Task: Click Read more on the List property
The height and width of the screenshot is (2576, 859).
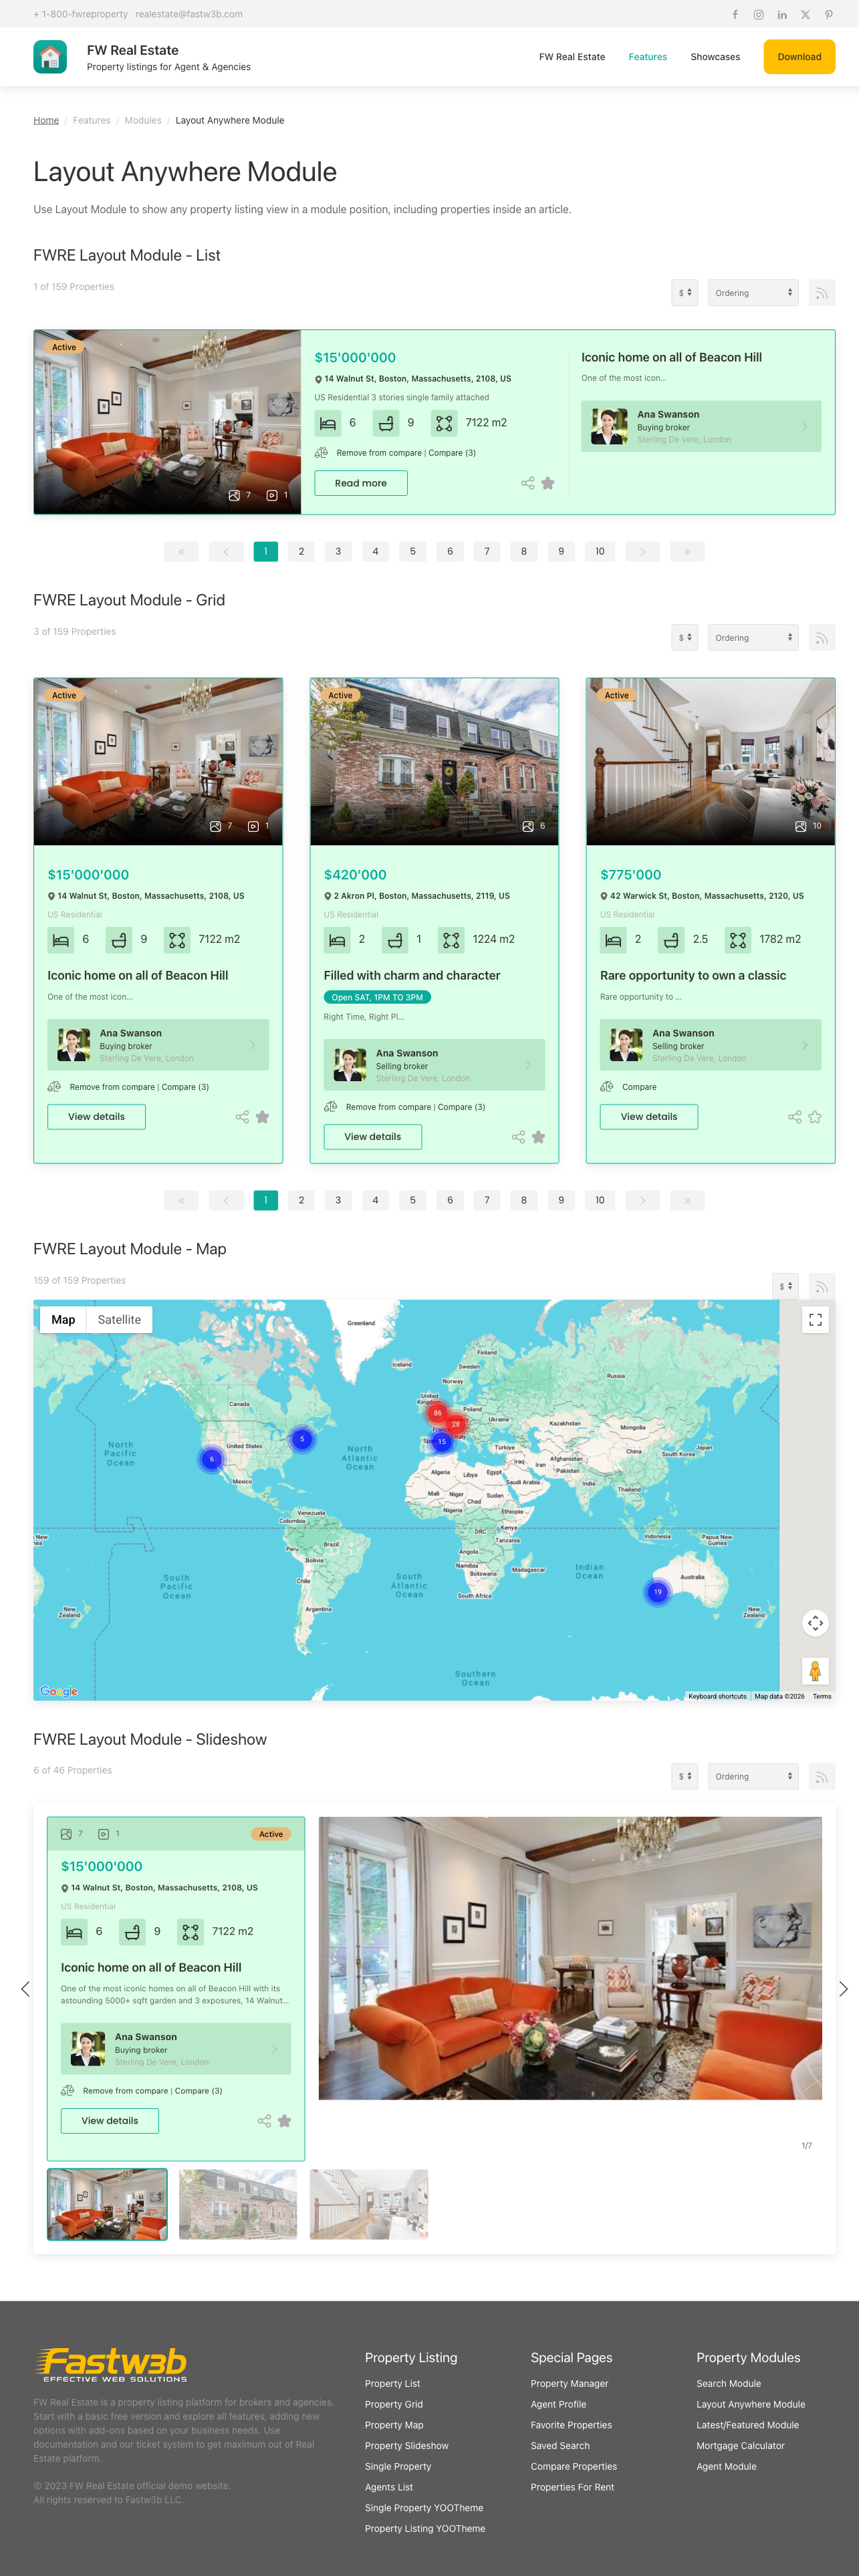Action: [x=361, y=483]
